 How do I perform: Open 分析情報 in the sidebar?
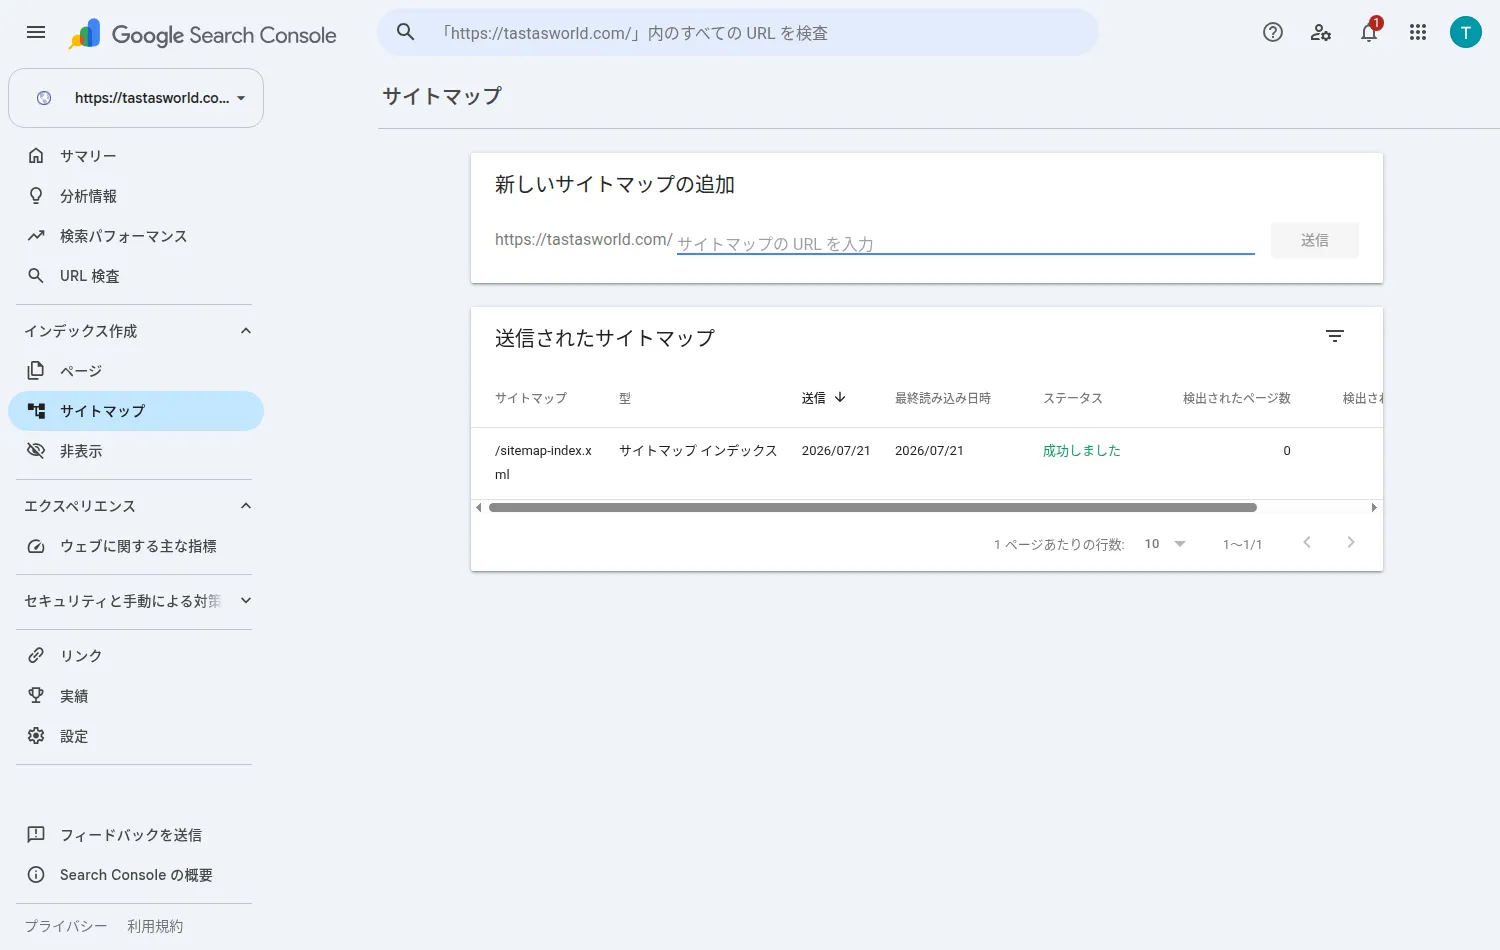(x=136, y=196)
